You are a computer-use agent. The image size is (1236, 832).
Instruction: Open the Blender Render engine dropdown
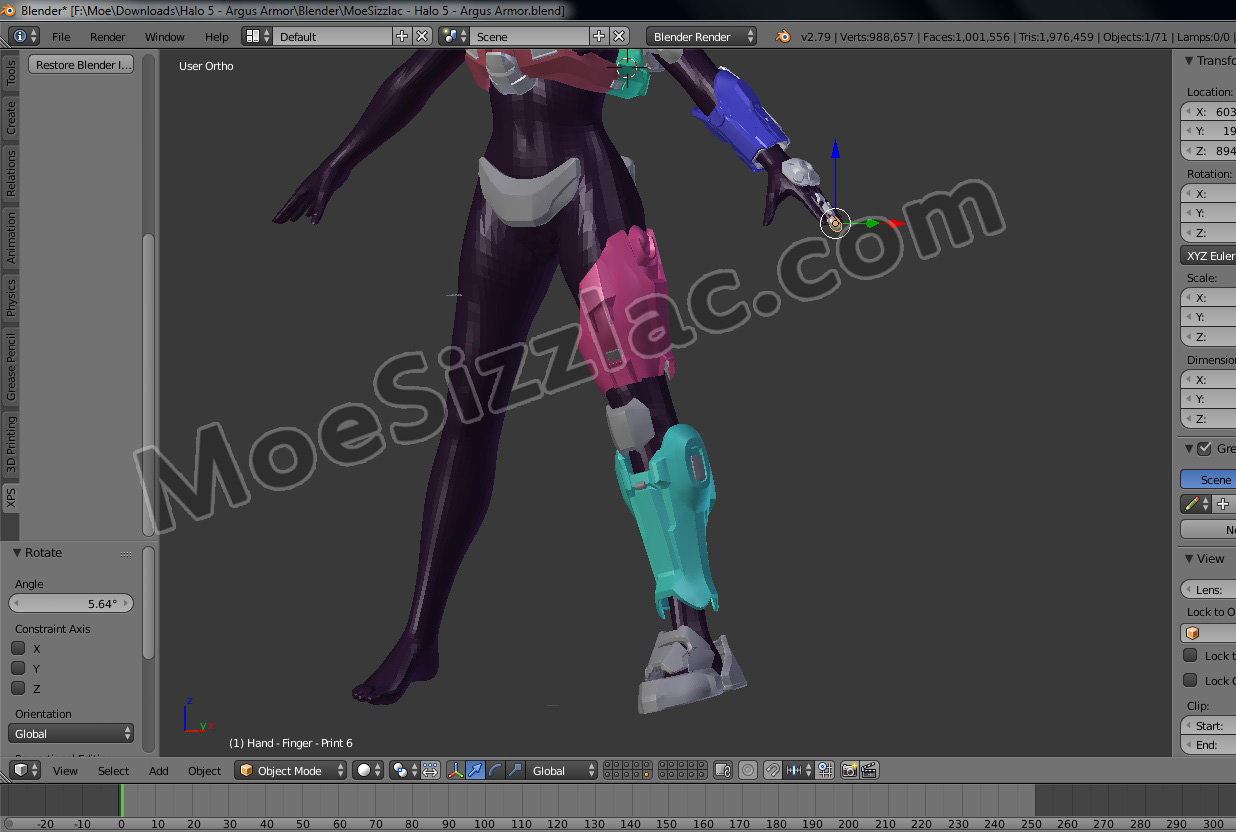(x=703, y=36)
